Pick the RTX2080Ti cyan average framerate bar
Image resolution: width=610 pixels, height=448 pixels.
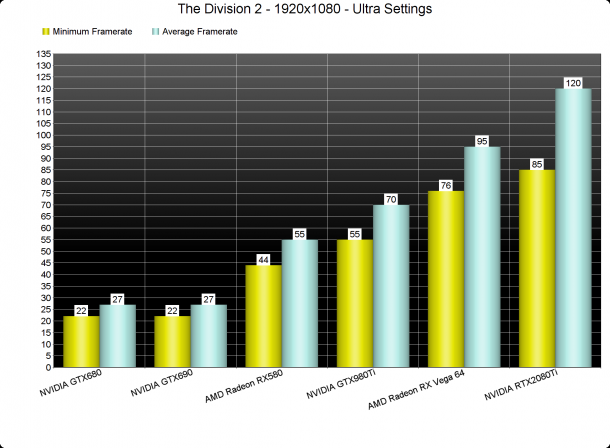click(573, 228)
